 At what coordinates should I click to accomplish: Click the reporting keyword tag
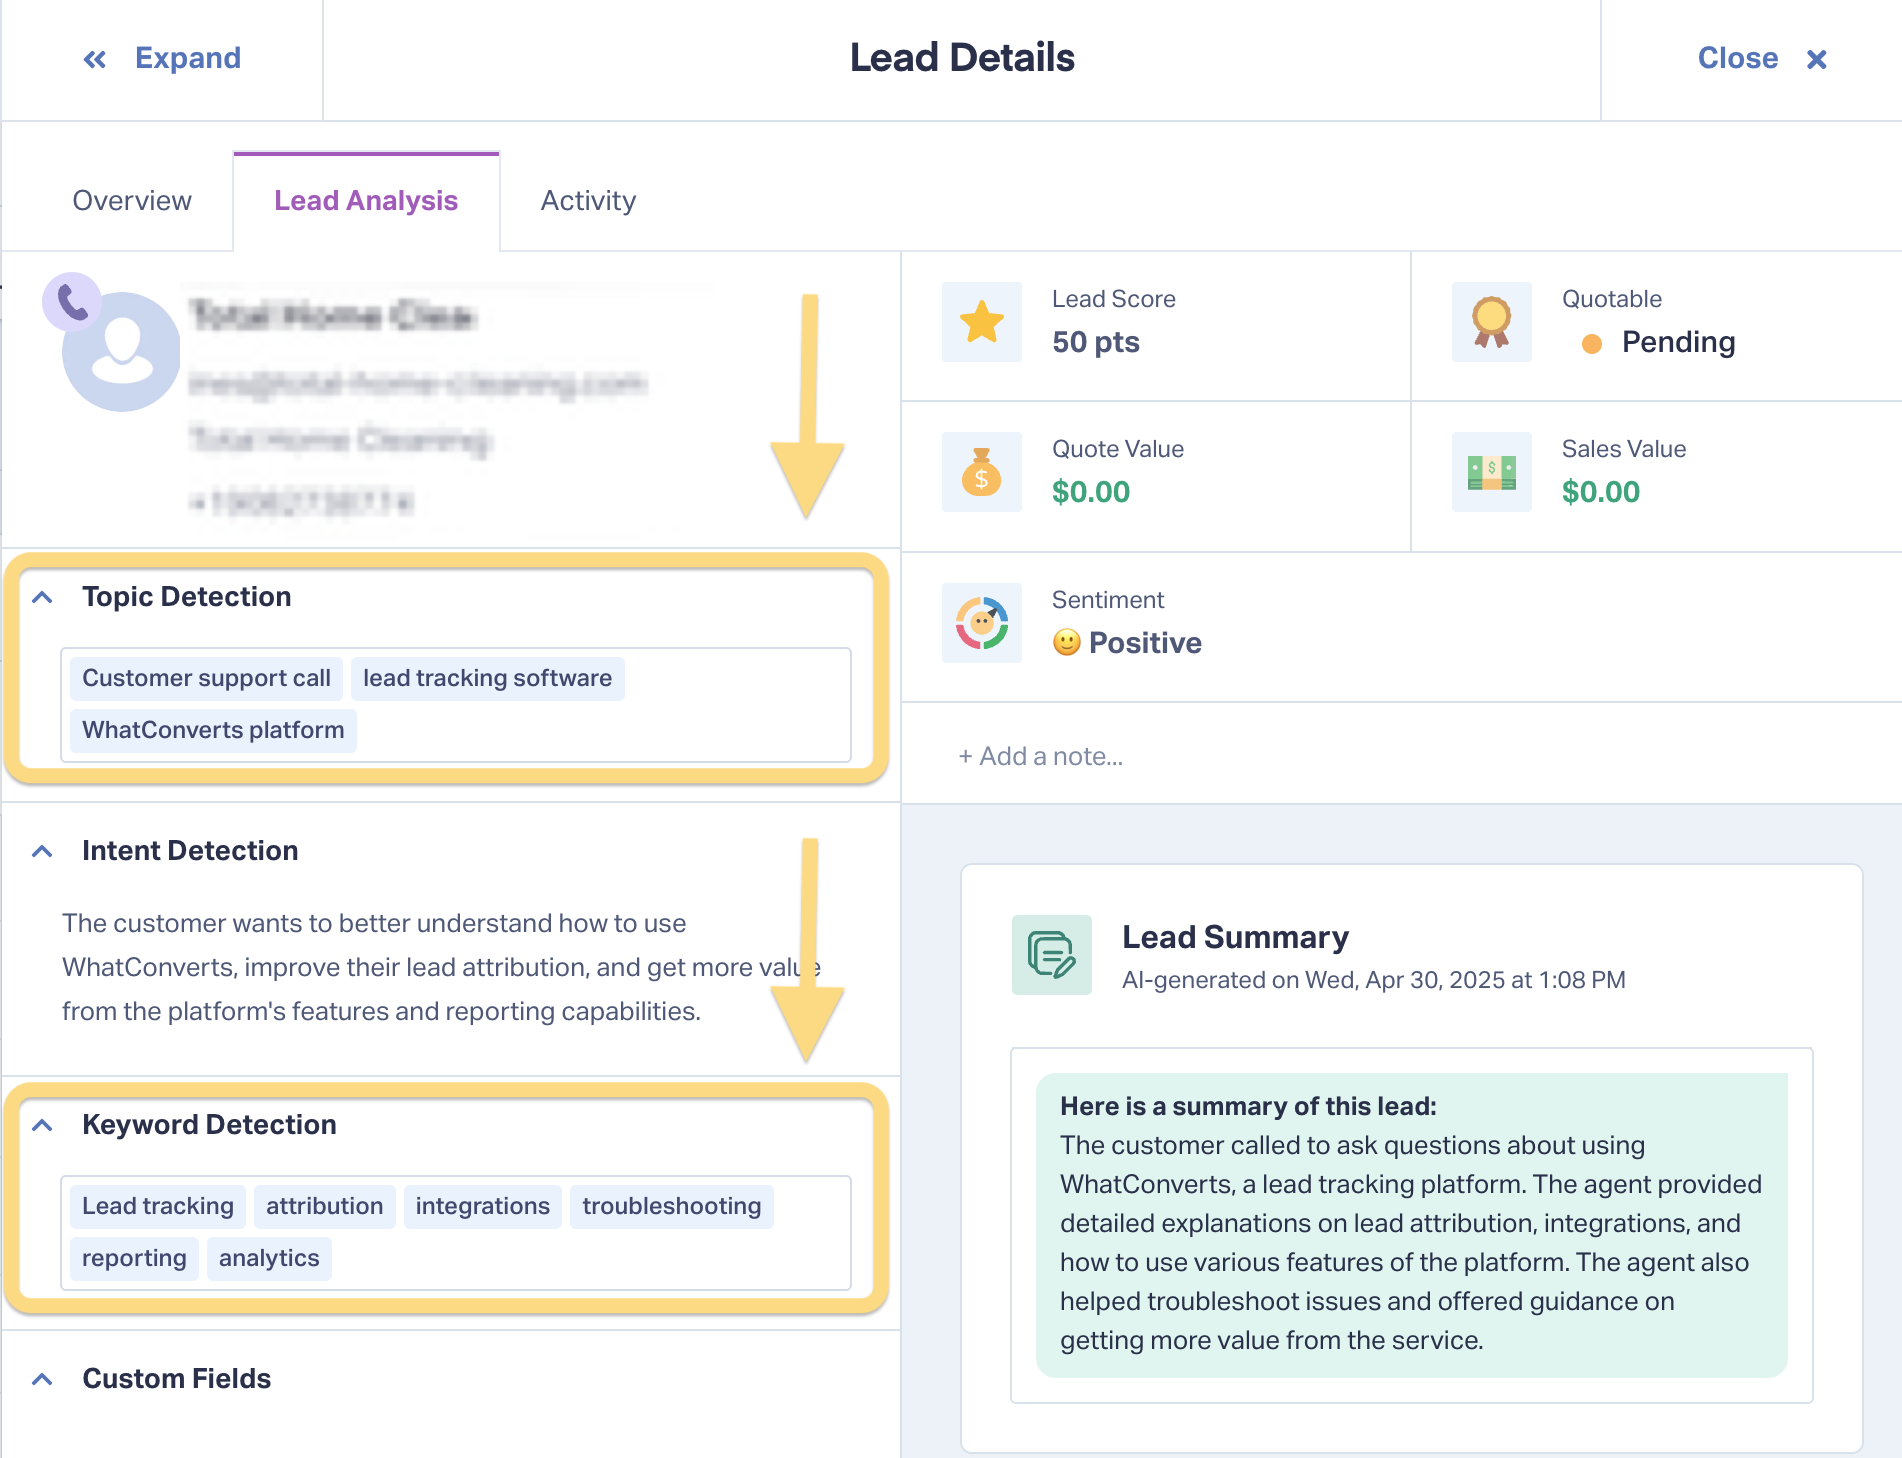point(134,1258)
